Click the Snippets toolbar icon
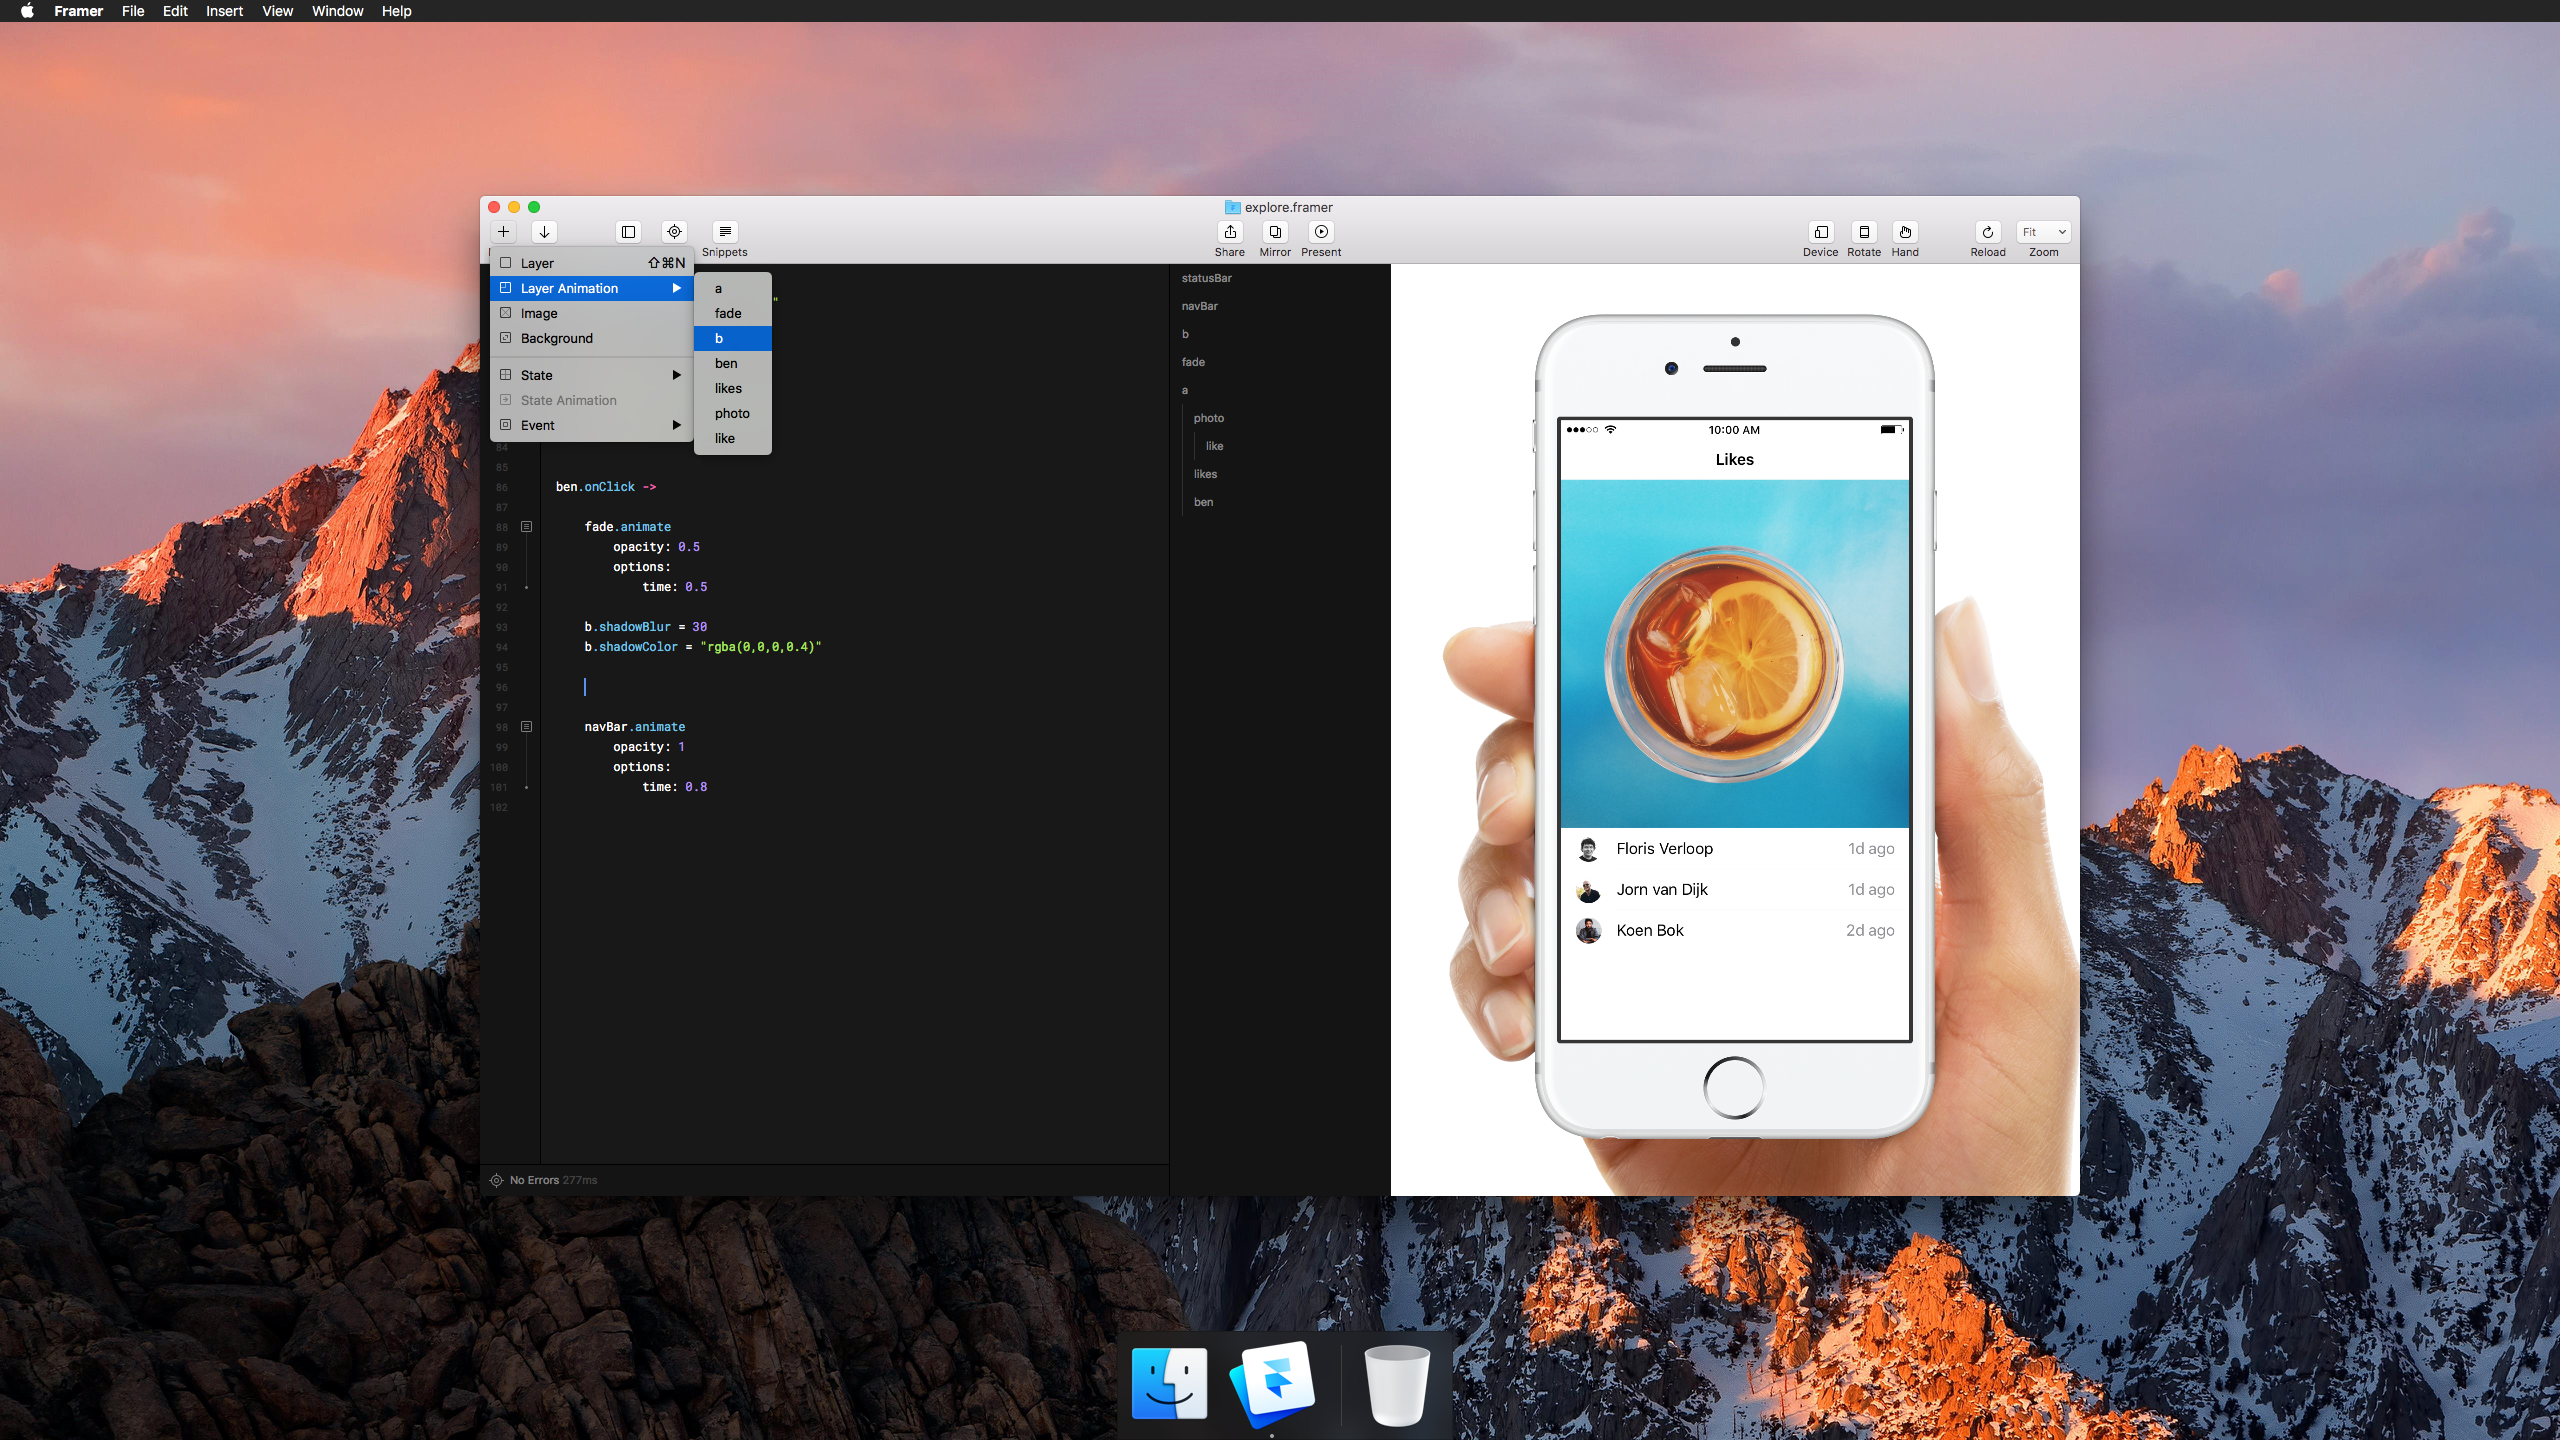The image size is (2560, 1440). point(725,232)
